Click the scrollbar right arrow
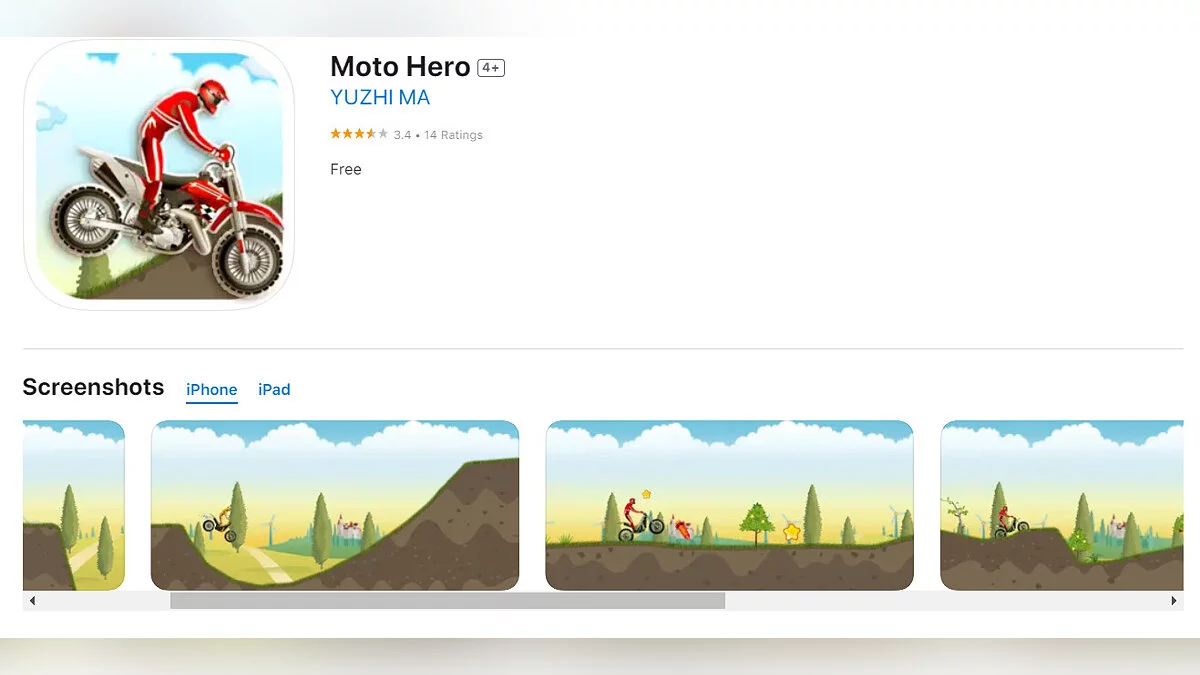This screenshot has width=1200, height=675. pos(1174,601)
